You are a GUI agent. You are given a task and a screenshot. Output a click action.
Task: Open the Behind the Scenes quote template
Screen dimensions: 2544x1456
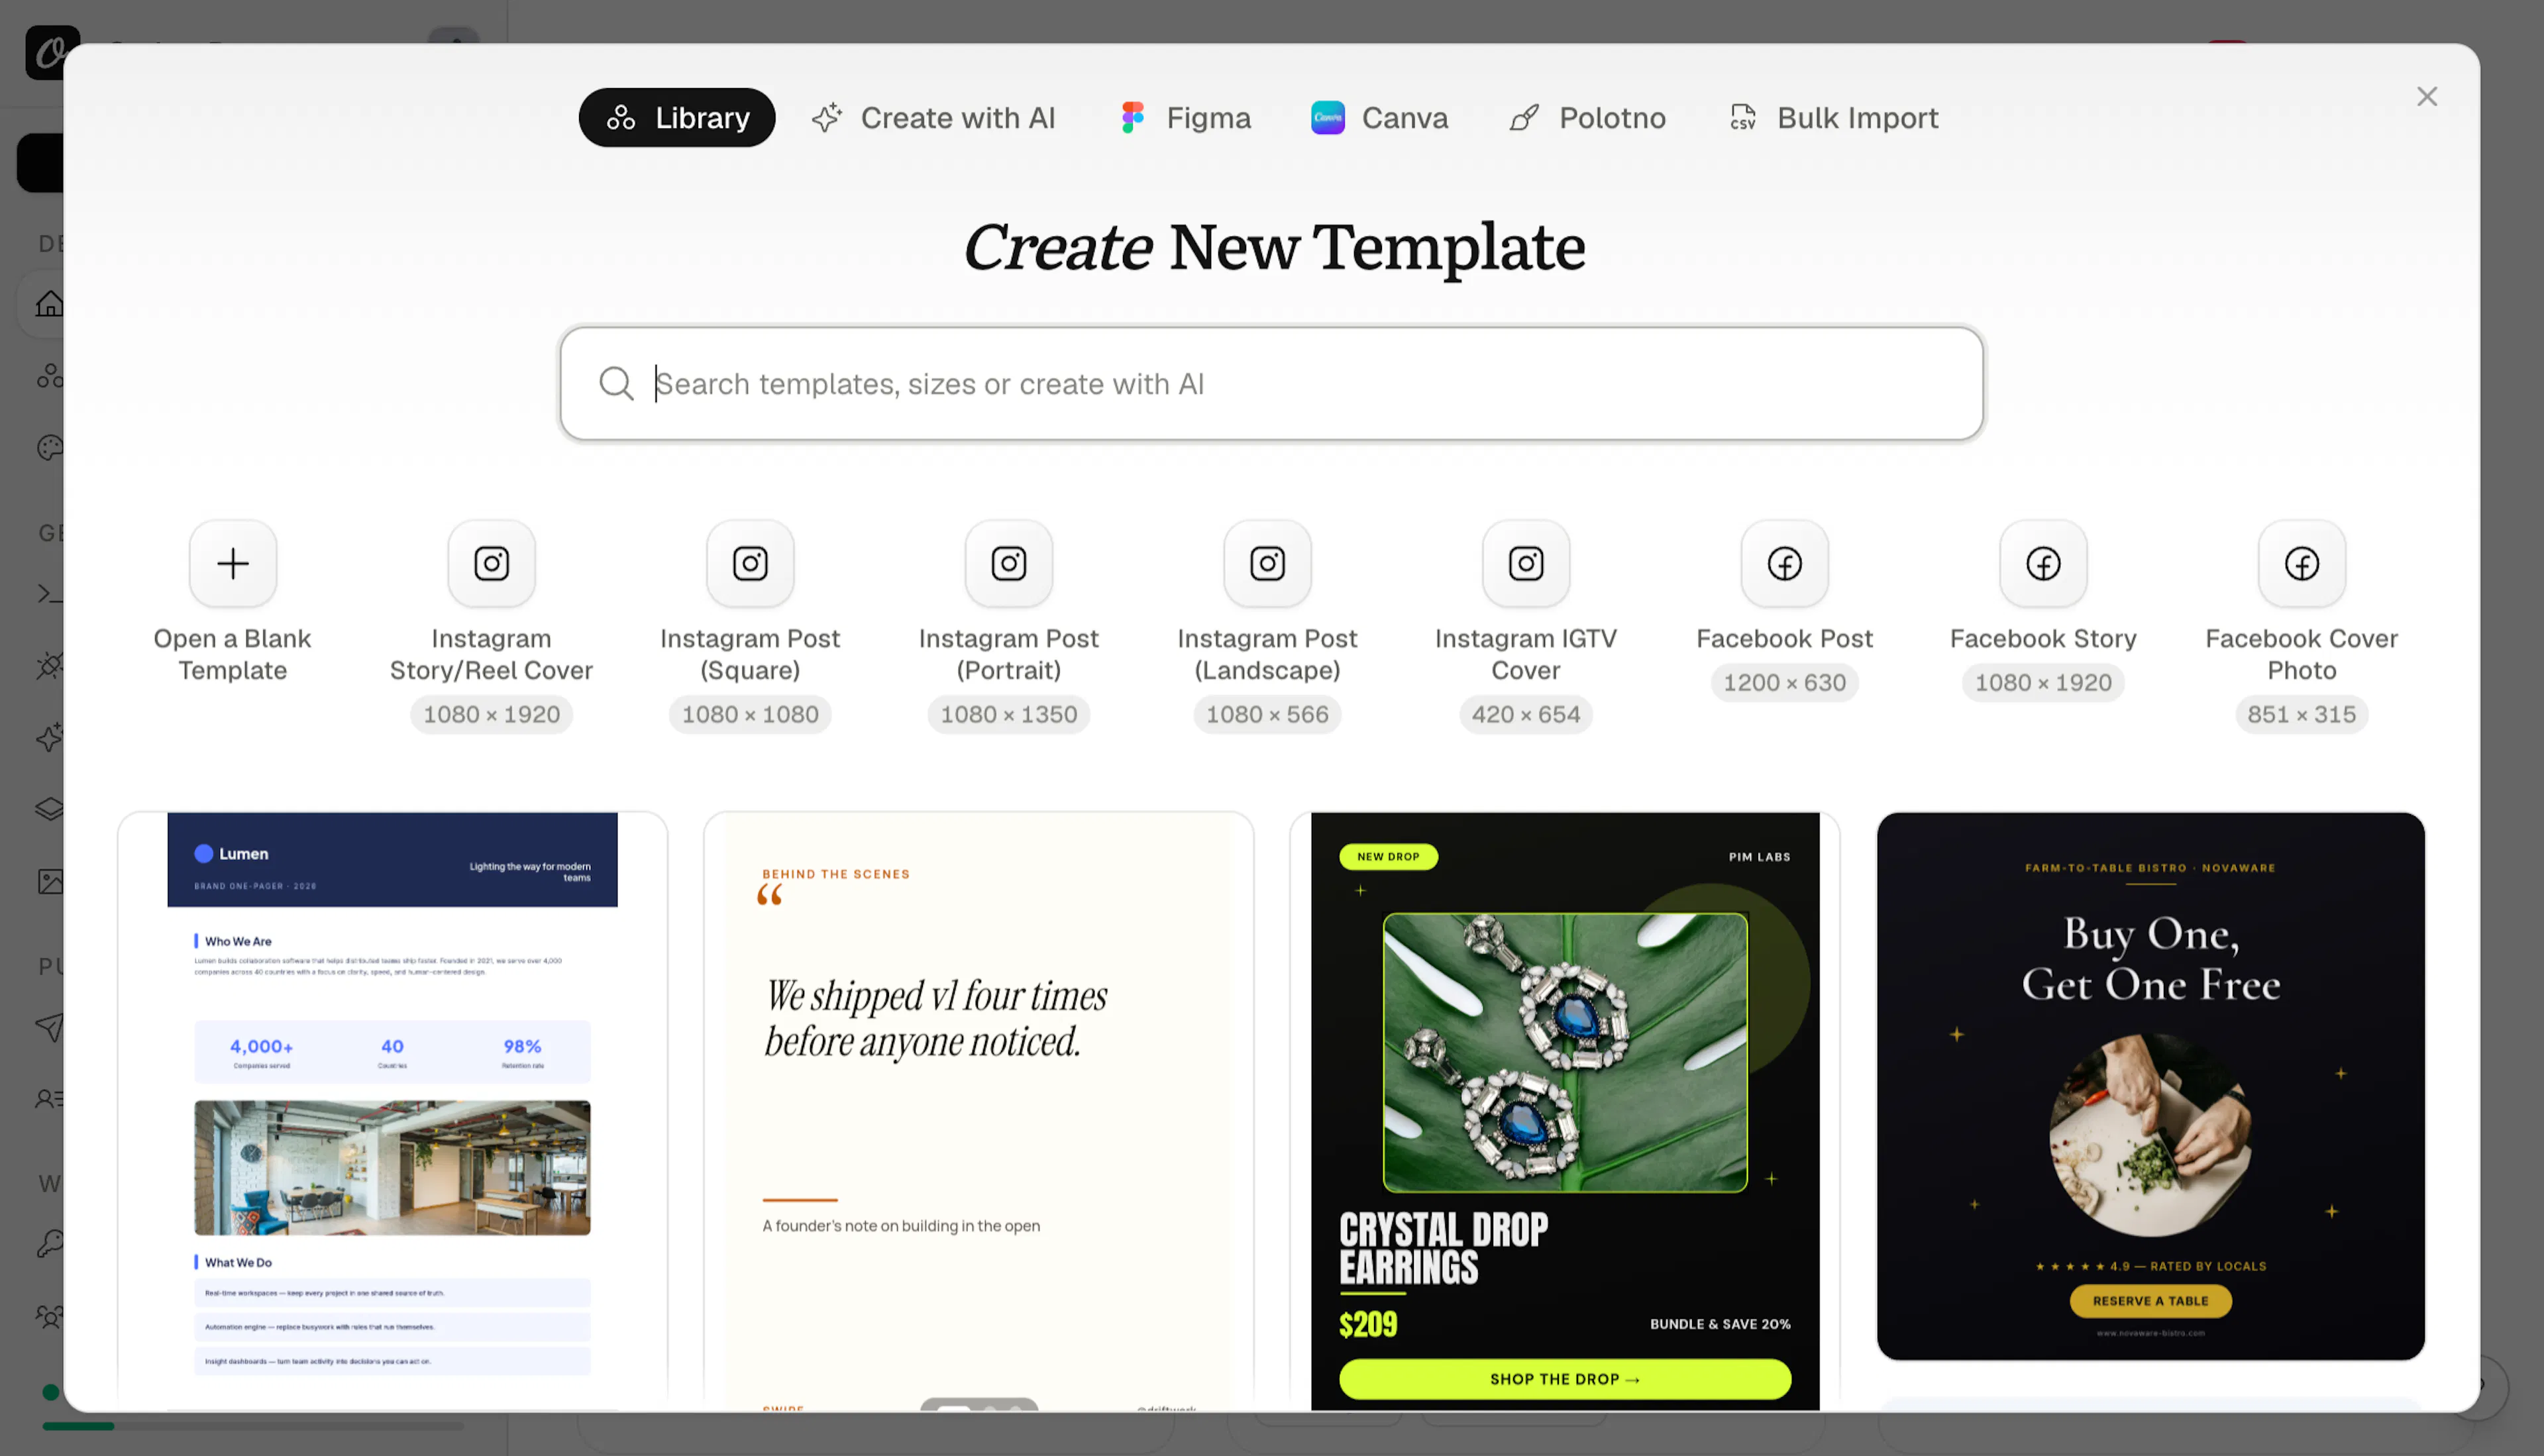point(979,1110)
